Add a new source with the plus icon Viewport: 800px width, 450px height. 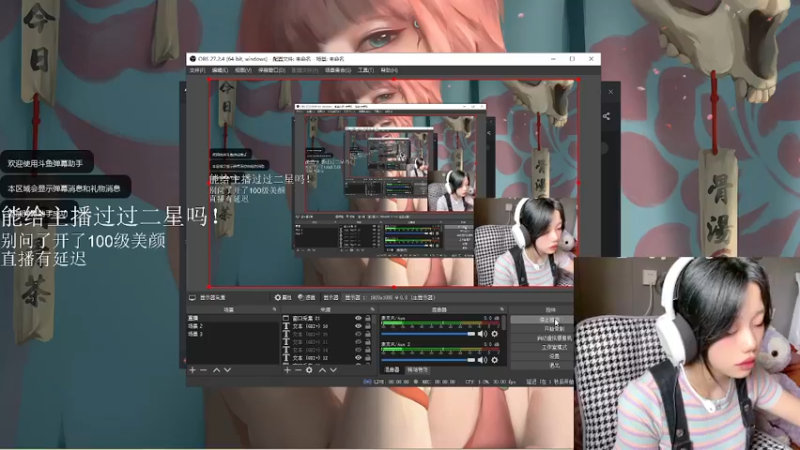287,370
